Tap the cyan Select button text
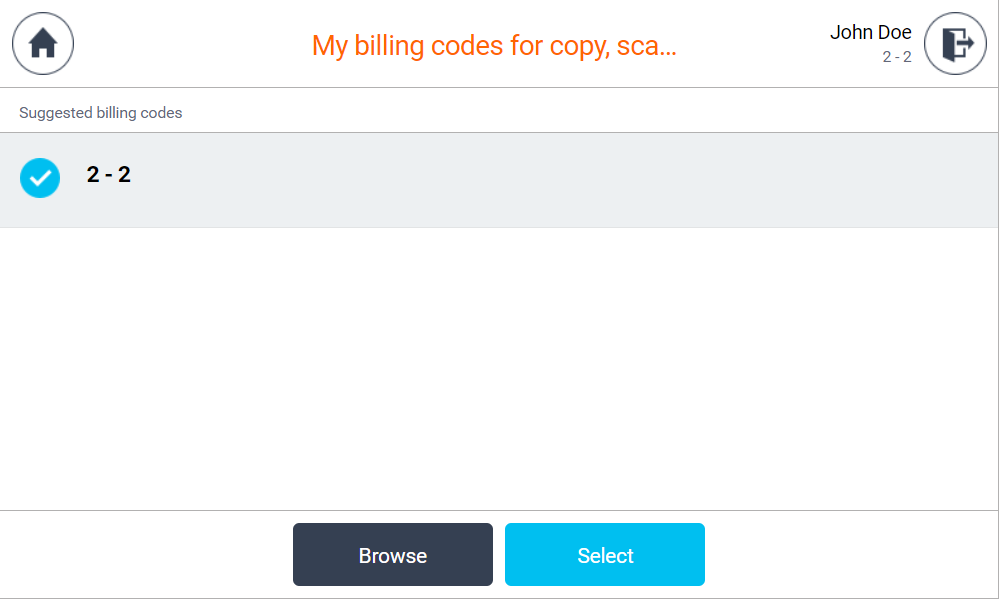The image size is (999, 599). tap(605, 556)
